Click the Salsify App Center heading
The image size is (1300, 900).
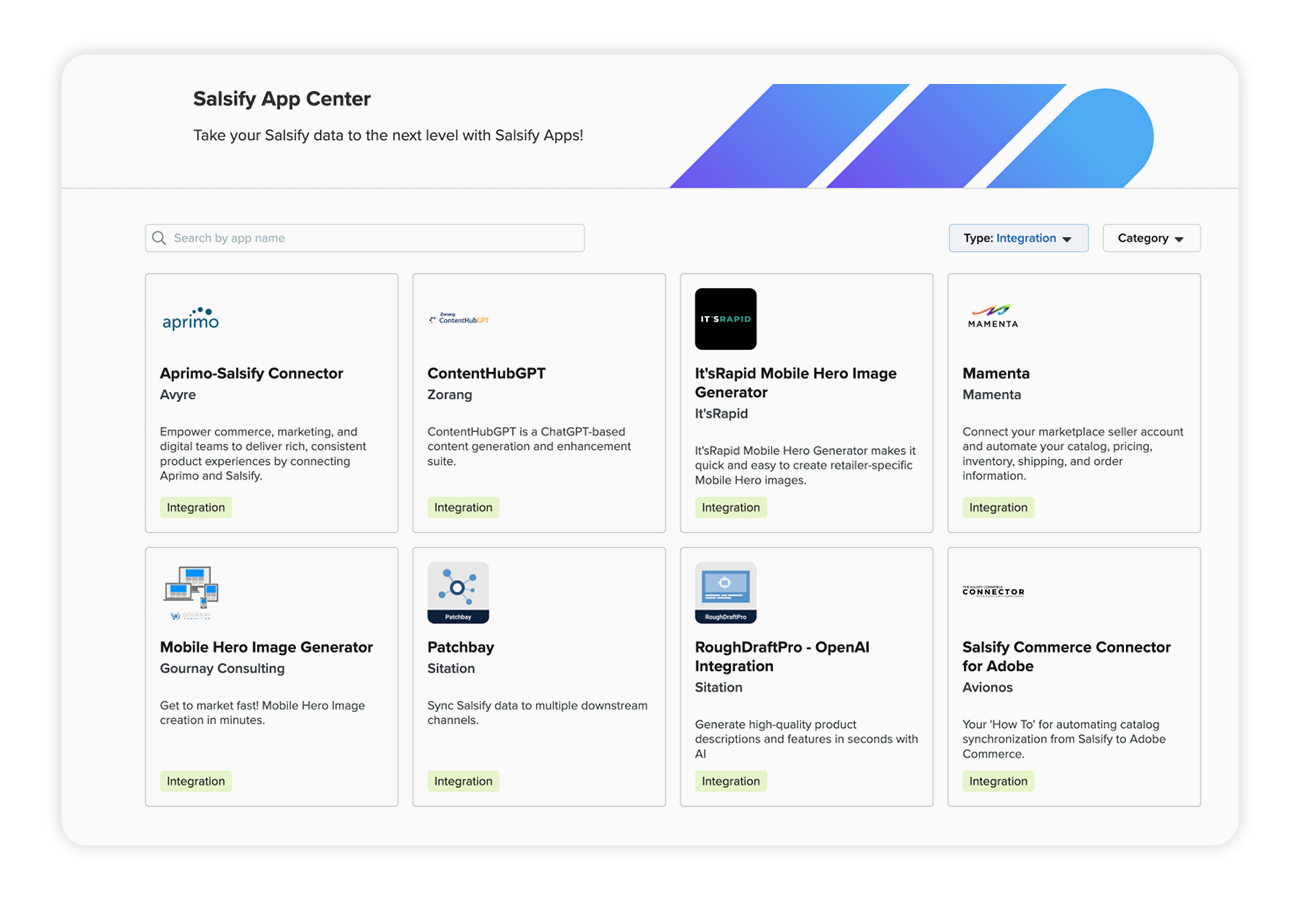282,99
